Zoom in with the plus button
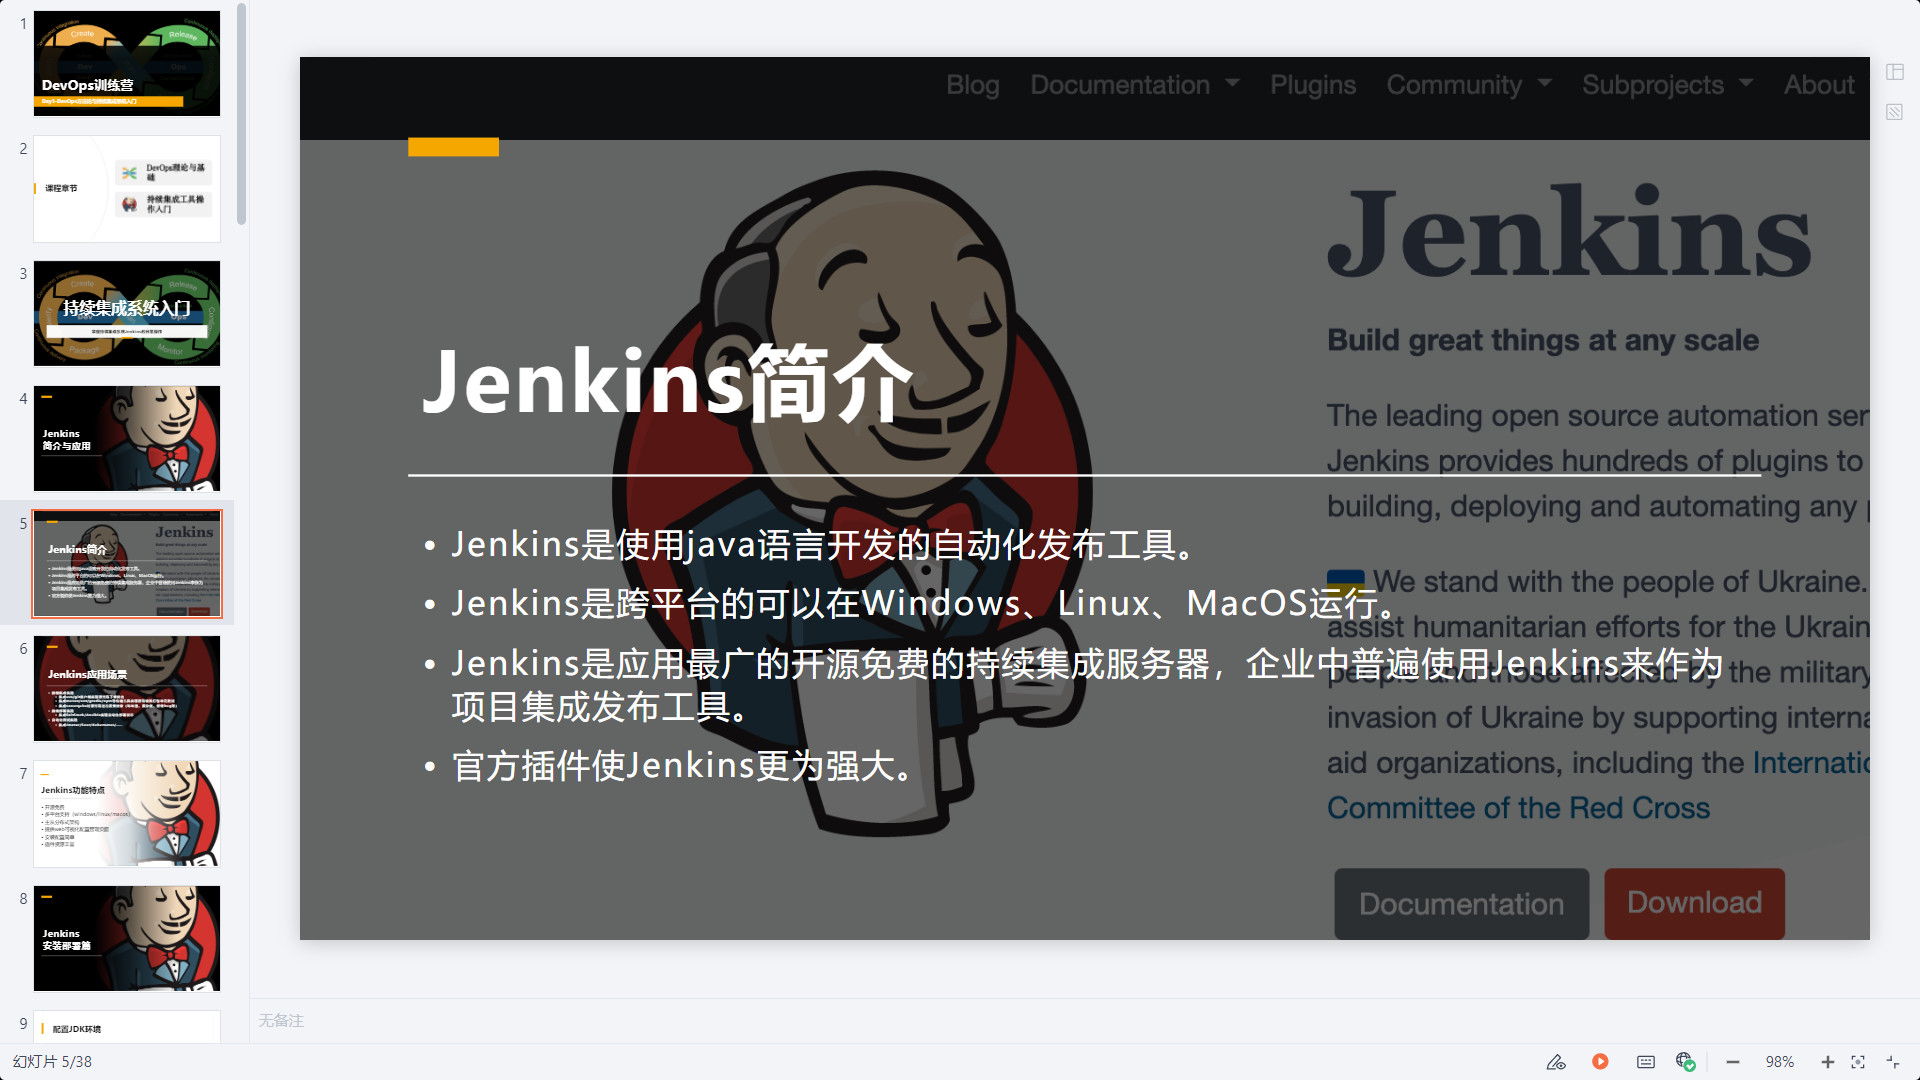Viewport: 1920px width, 1080px height. point(1827,1062)
